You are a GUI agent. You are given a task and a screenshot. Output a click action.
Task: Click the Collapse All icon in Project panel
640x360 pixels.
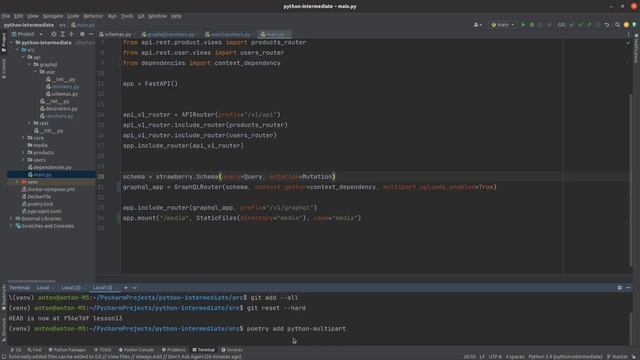coord(71,34)
